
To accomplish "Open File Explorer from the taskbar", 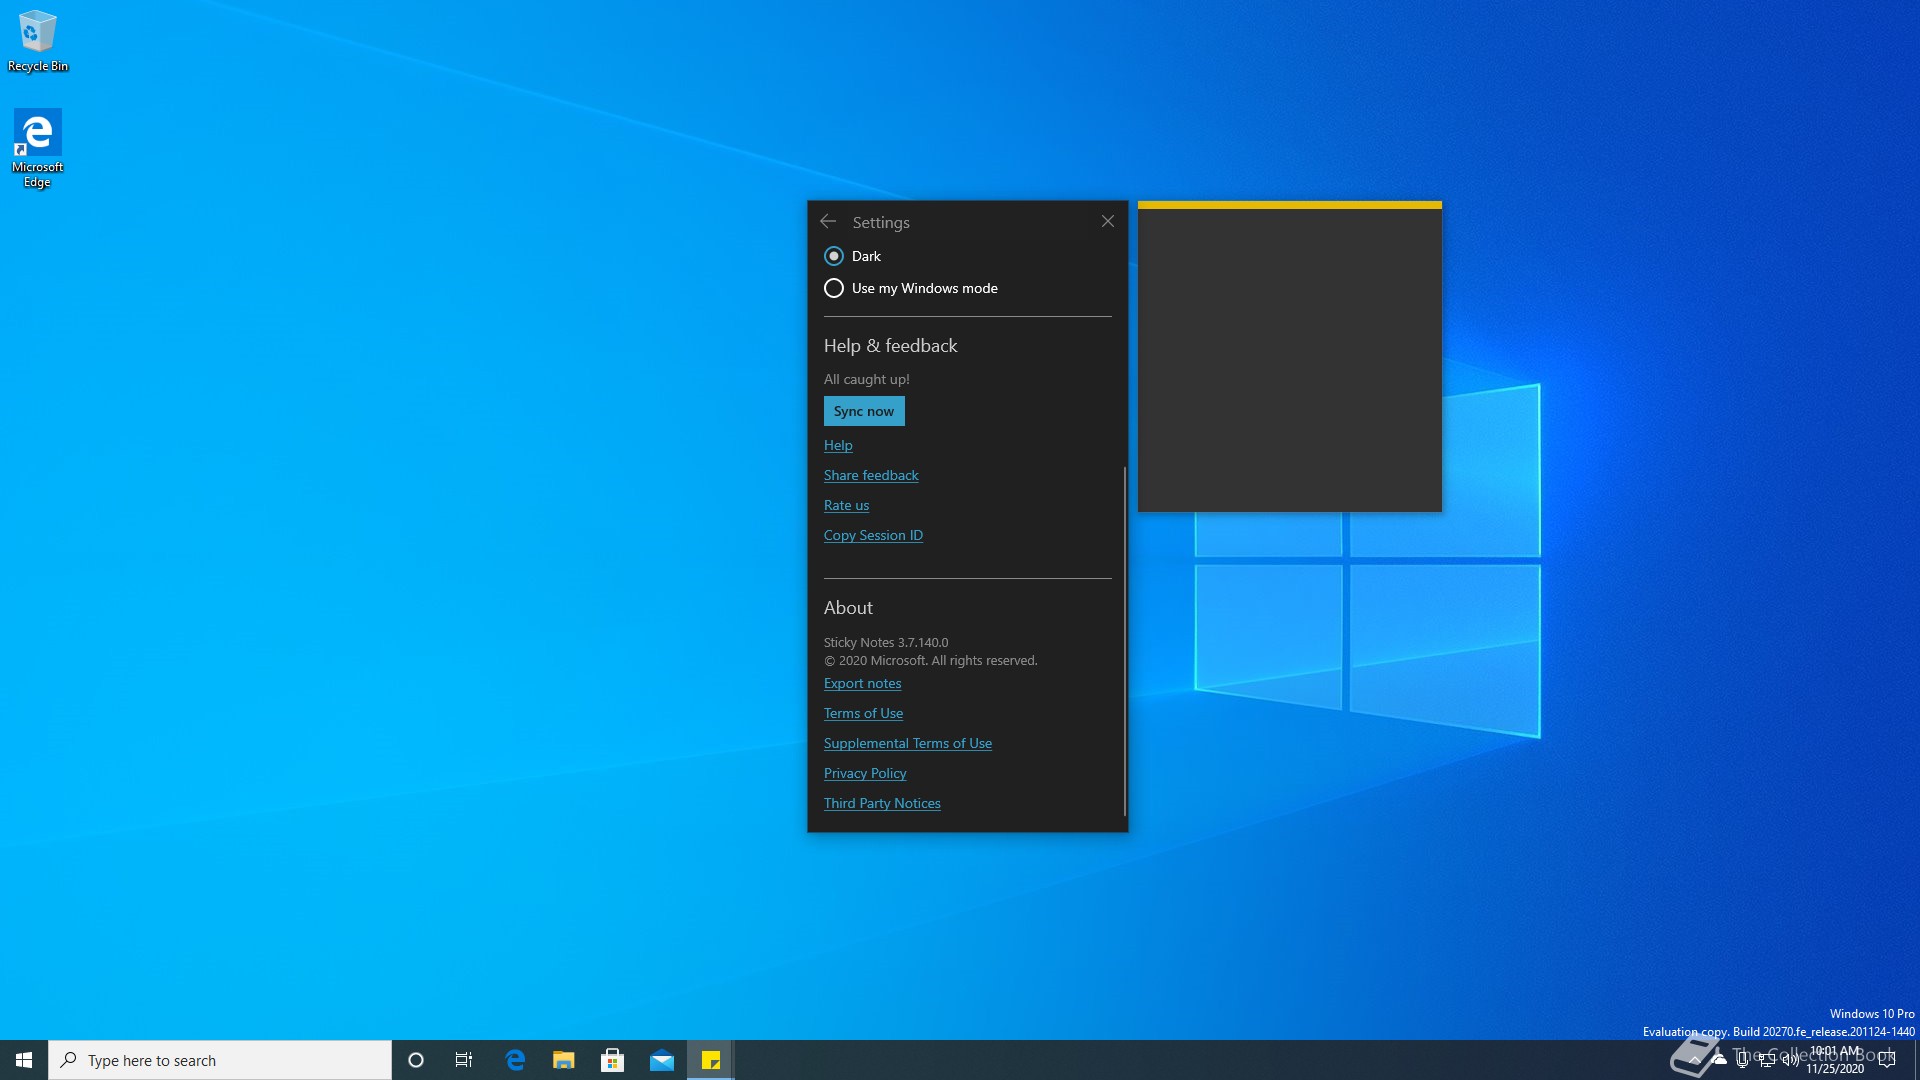I will click(564, 1060).
